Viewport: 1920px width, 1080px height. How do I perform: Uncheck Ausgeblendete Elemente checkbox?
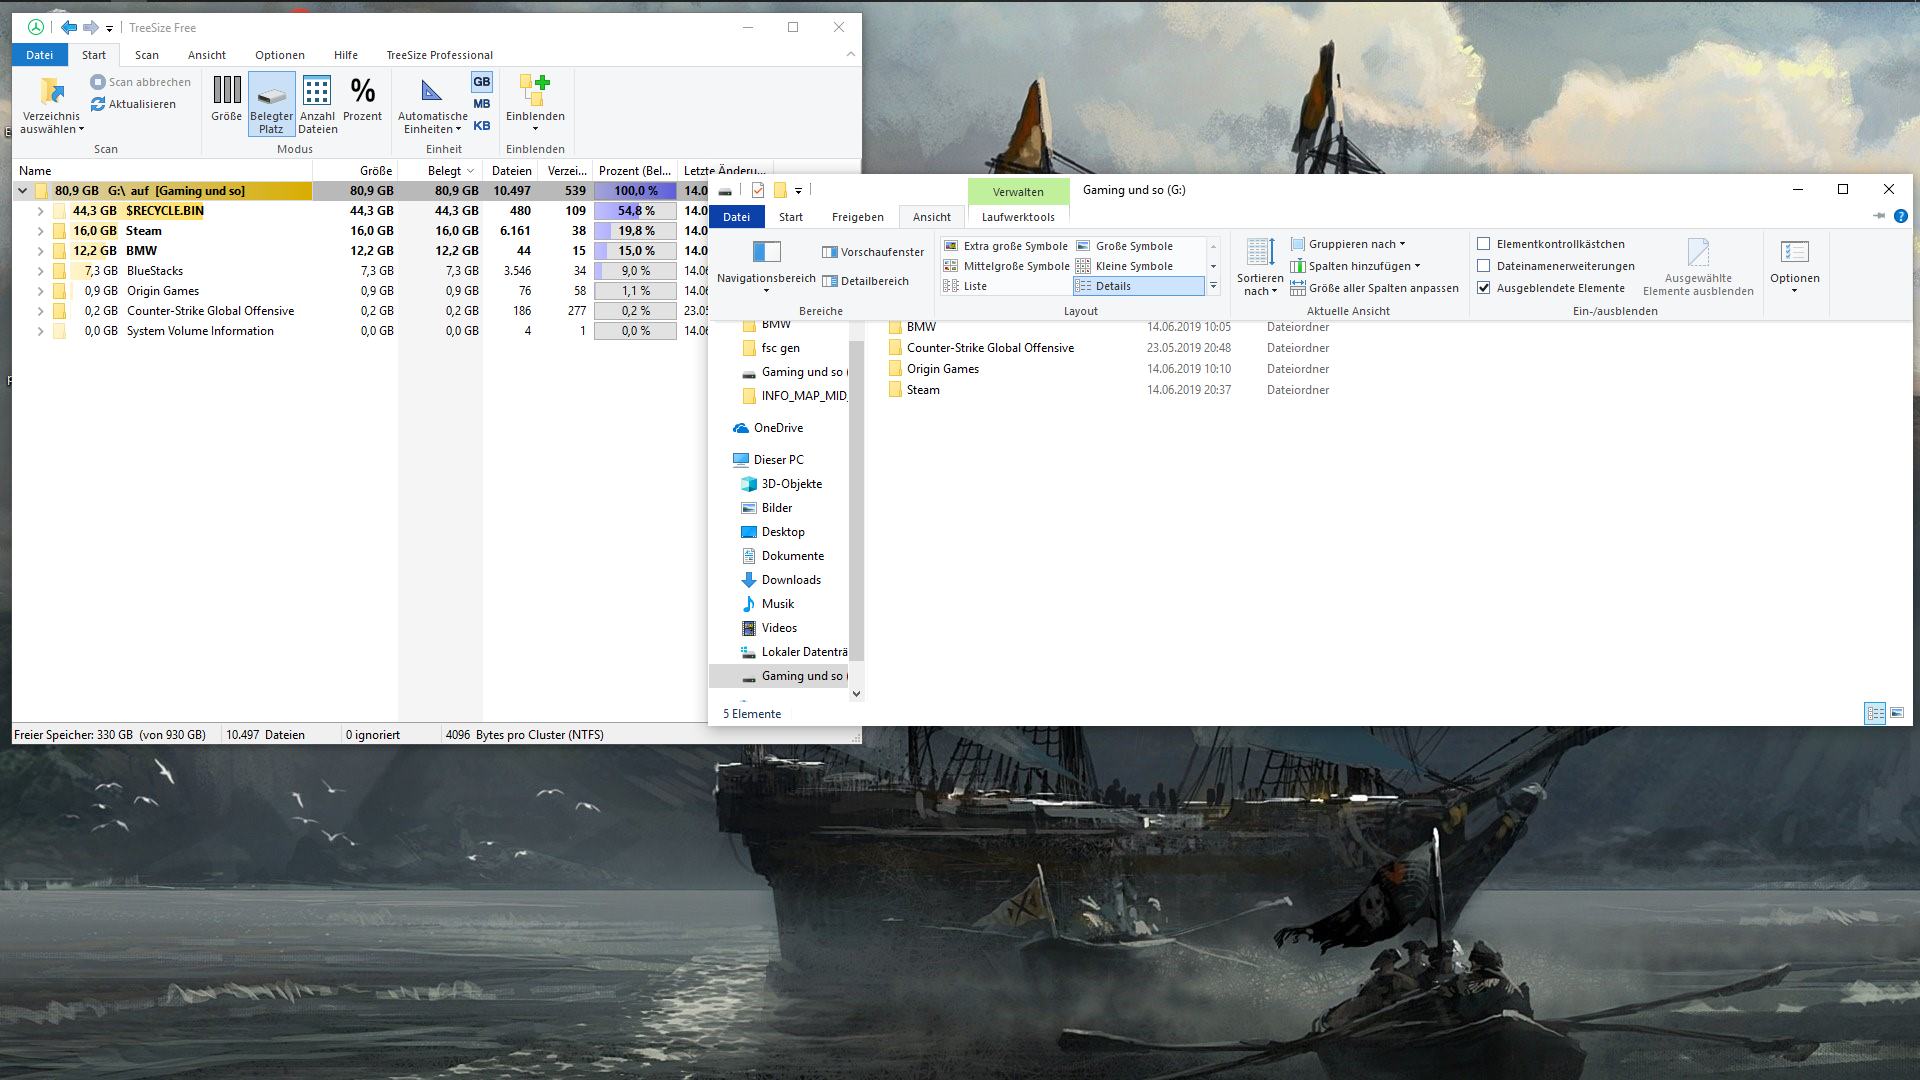coord(1484,288)
